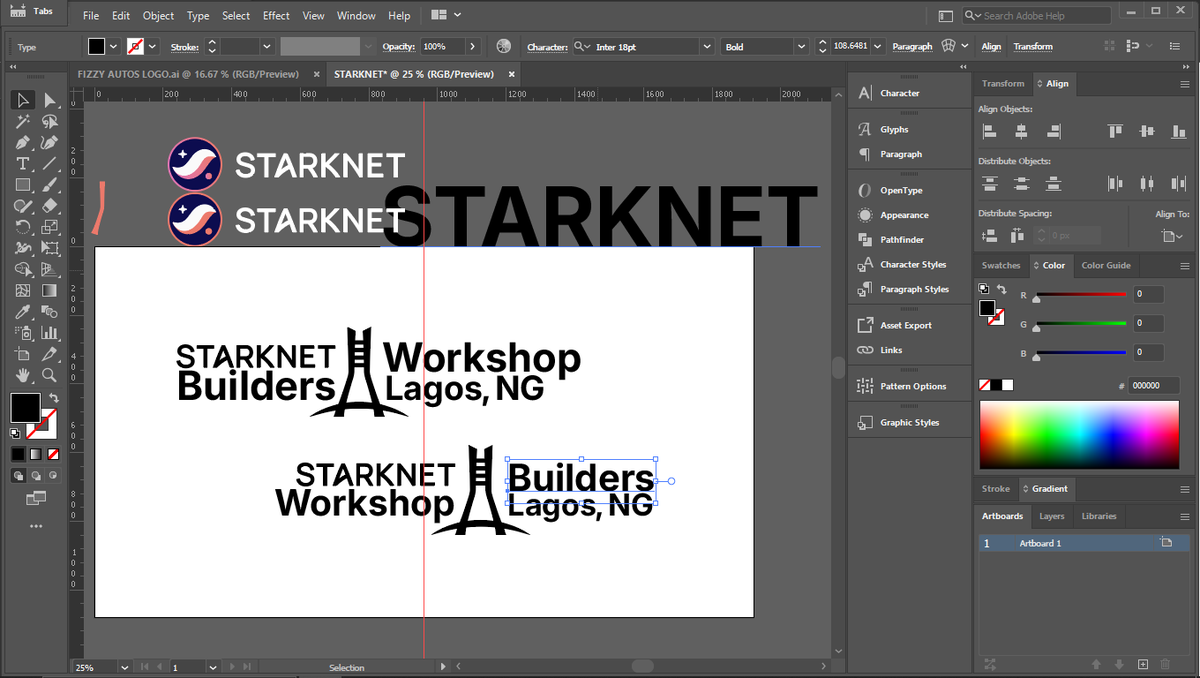Click Vertical Distribute Center icon
This screenshot has width=1200, height=678.
point(1021,183)
